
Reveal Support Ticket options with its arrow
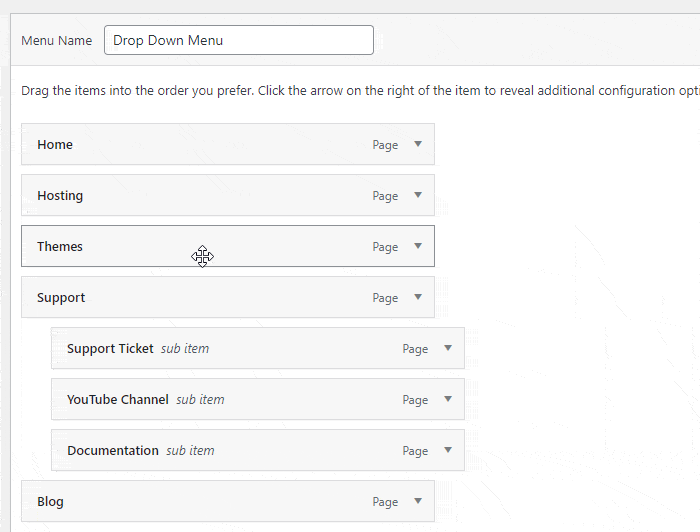[x=448, y=348]
